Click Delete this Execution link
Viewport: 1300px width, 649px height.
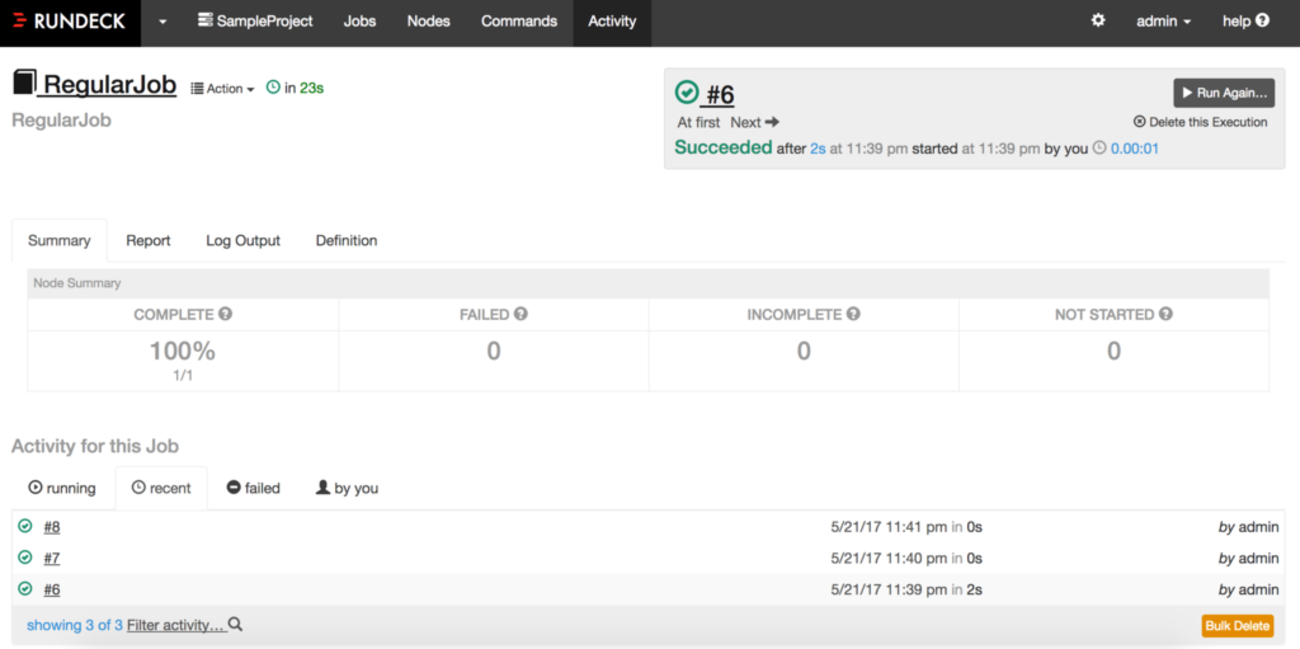1200,122
